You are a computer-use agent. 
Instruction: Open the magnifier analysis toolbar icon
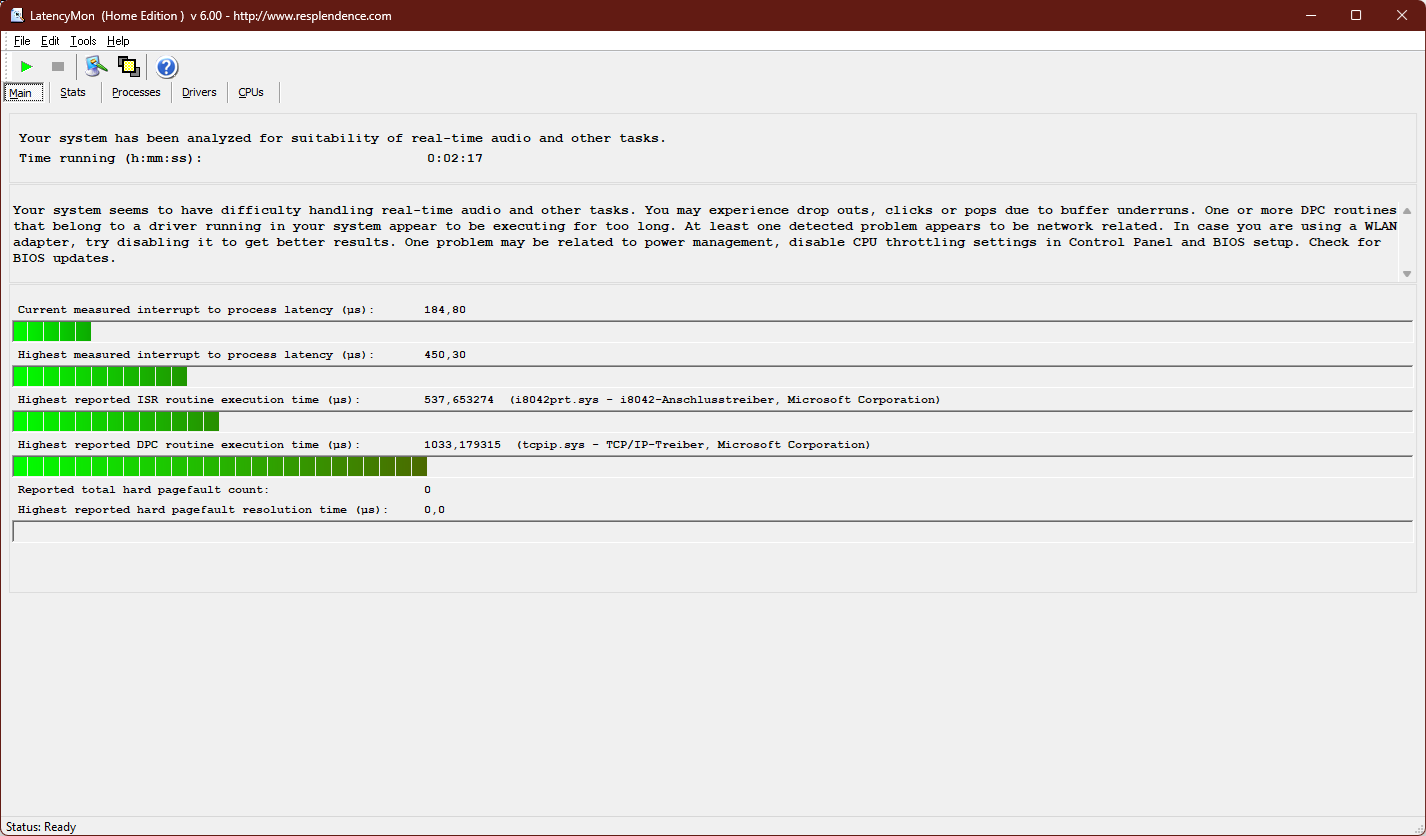tap(96, 67)
